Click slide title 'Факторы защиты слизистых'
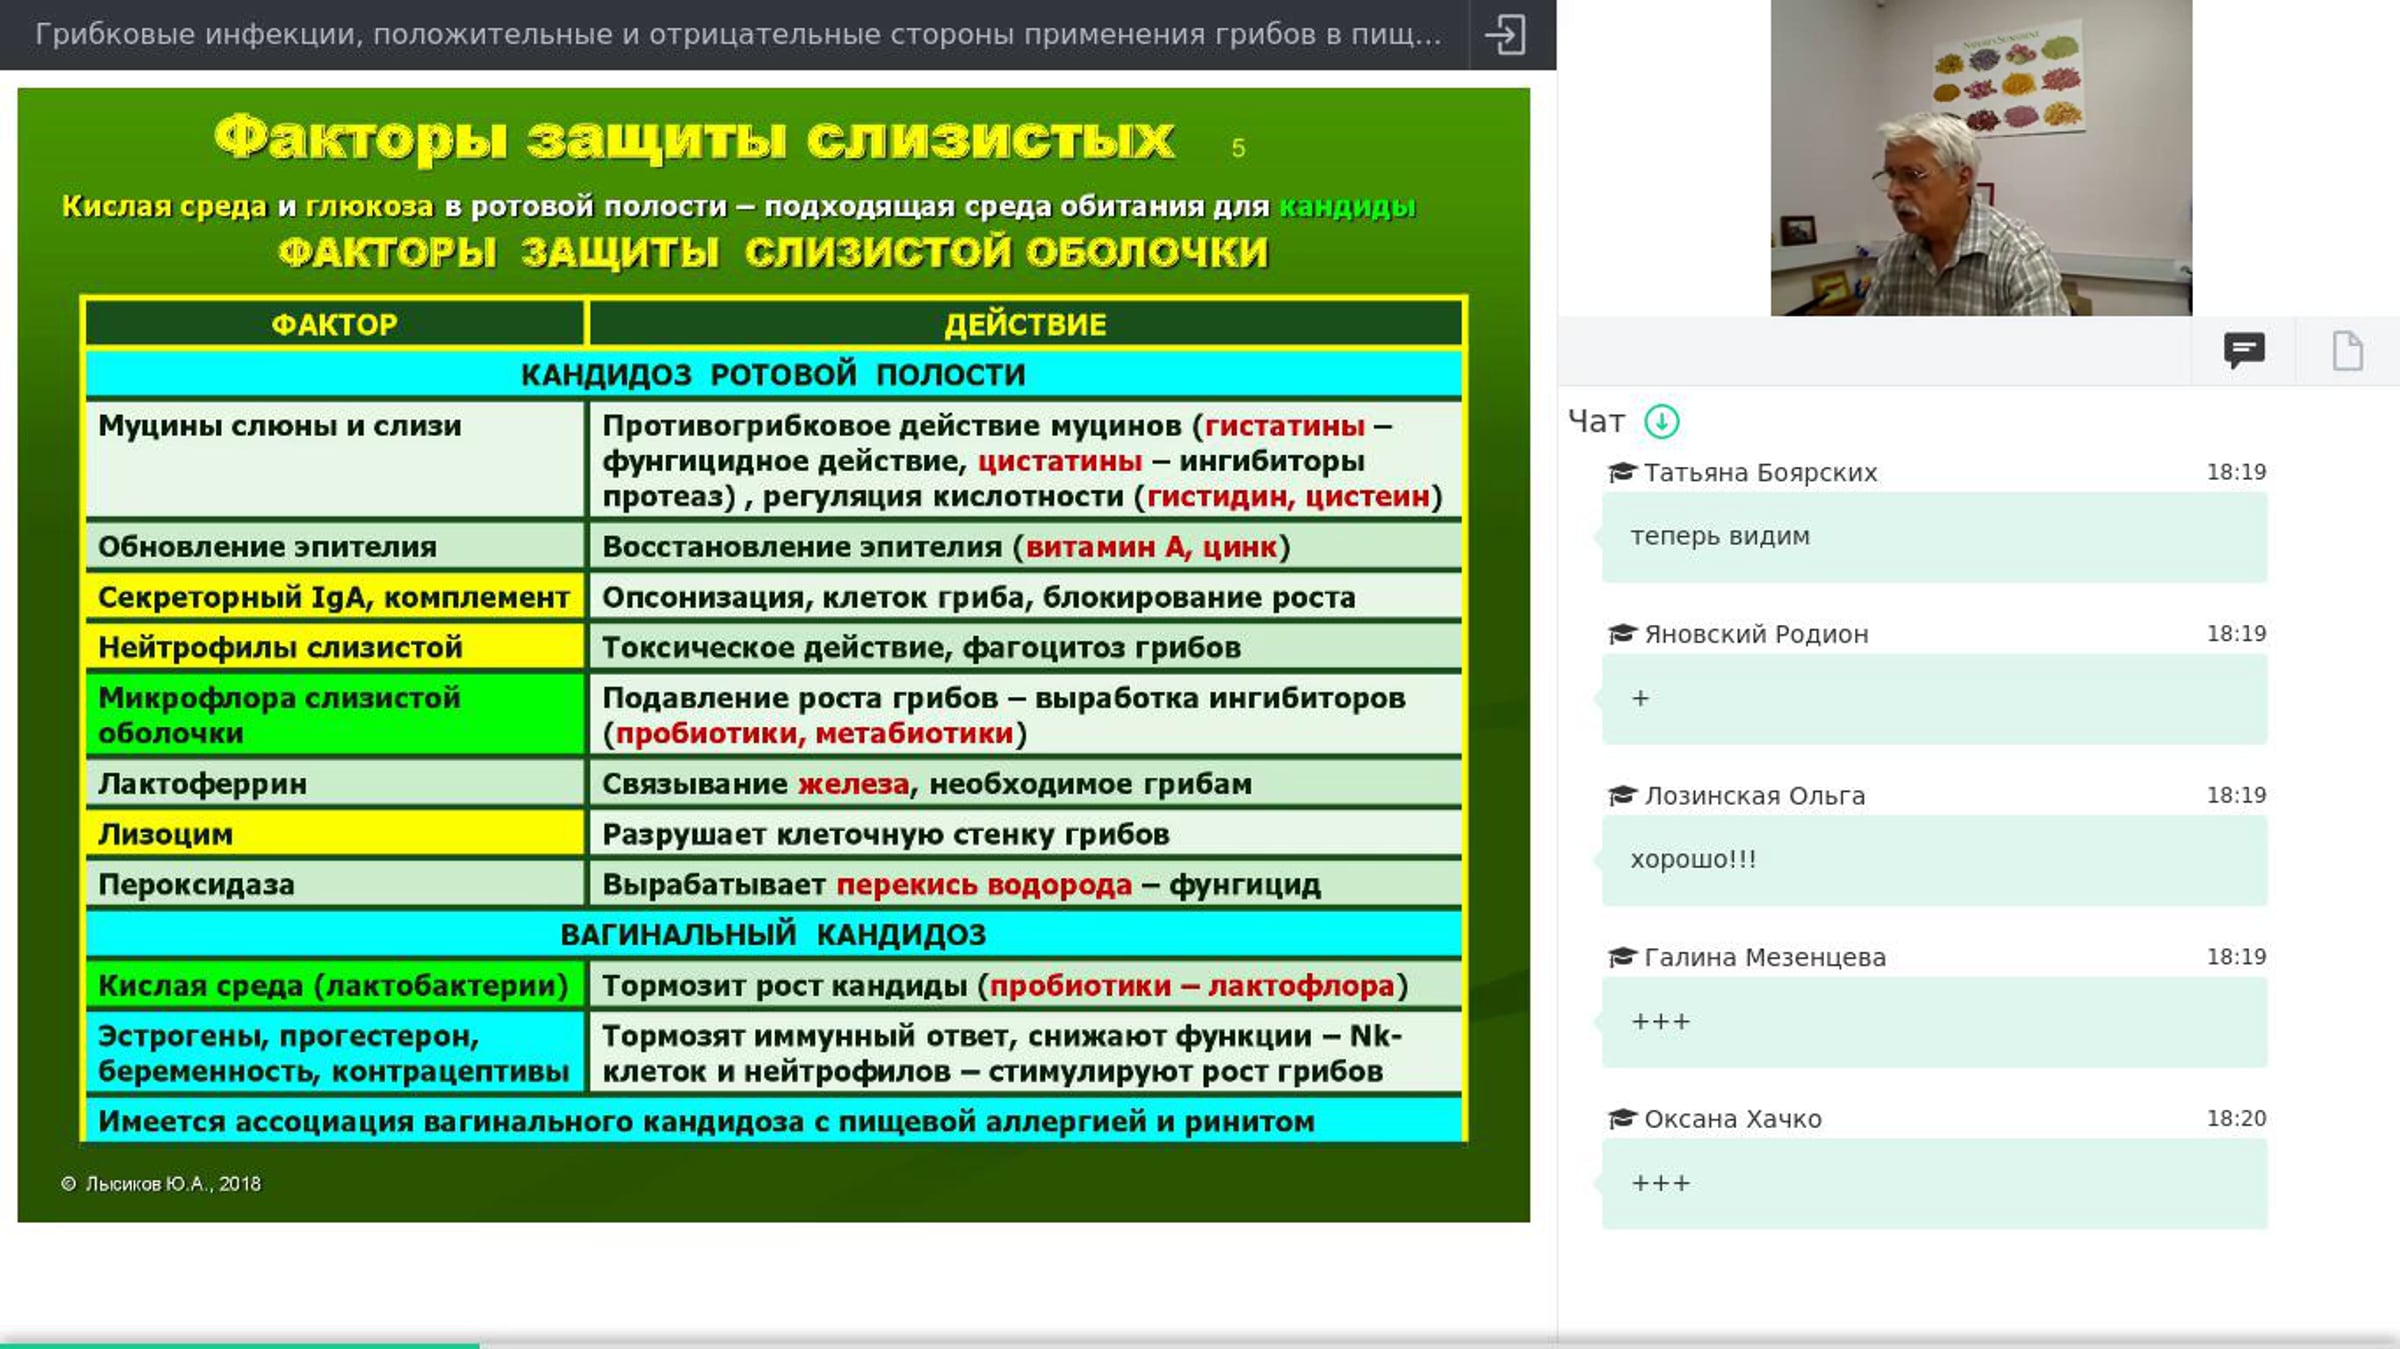 click(x=694, y=138)
